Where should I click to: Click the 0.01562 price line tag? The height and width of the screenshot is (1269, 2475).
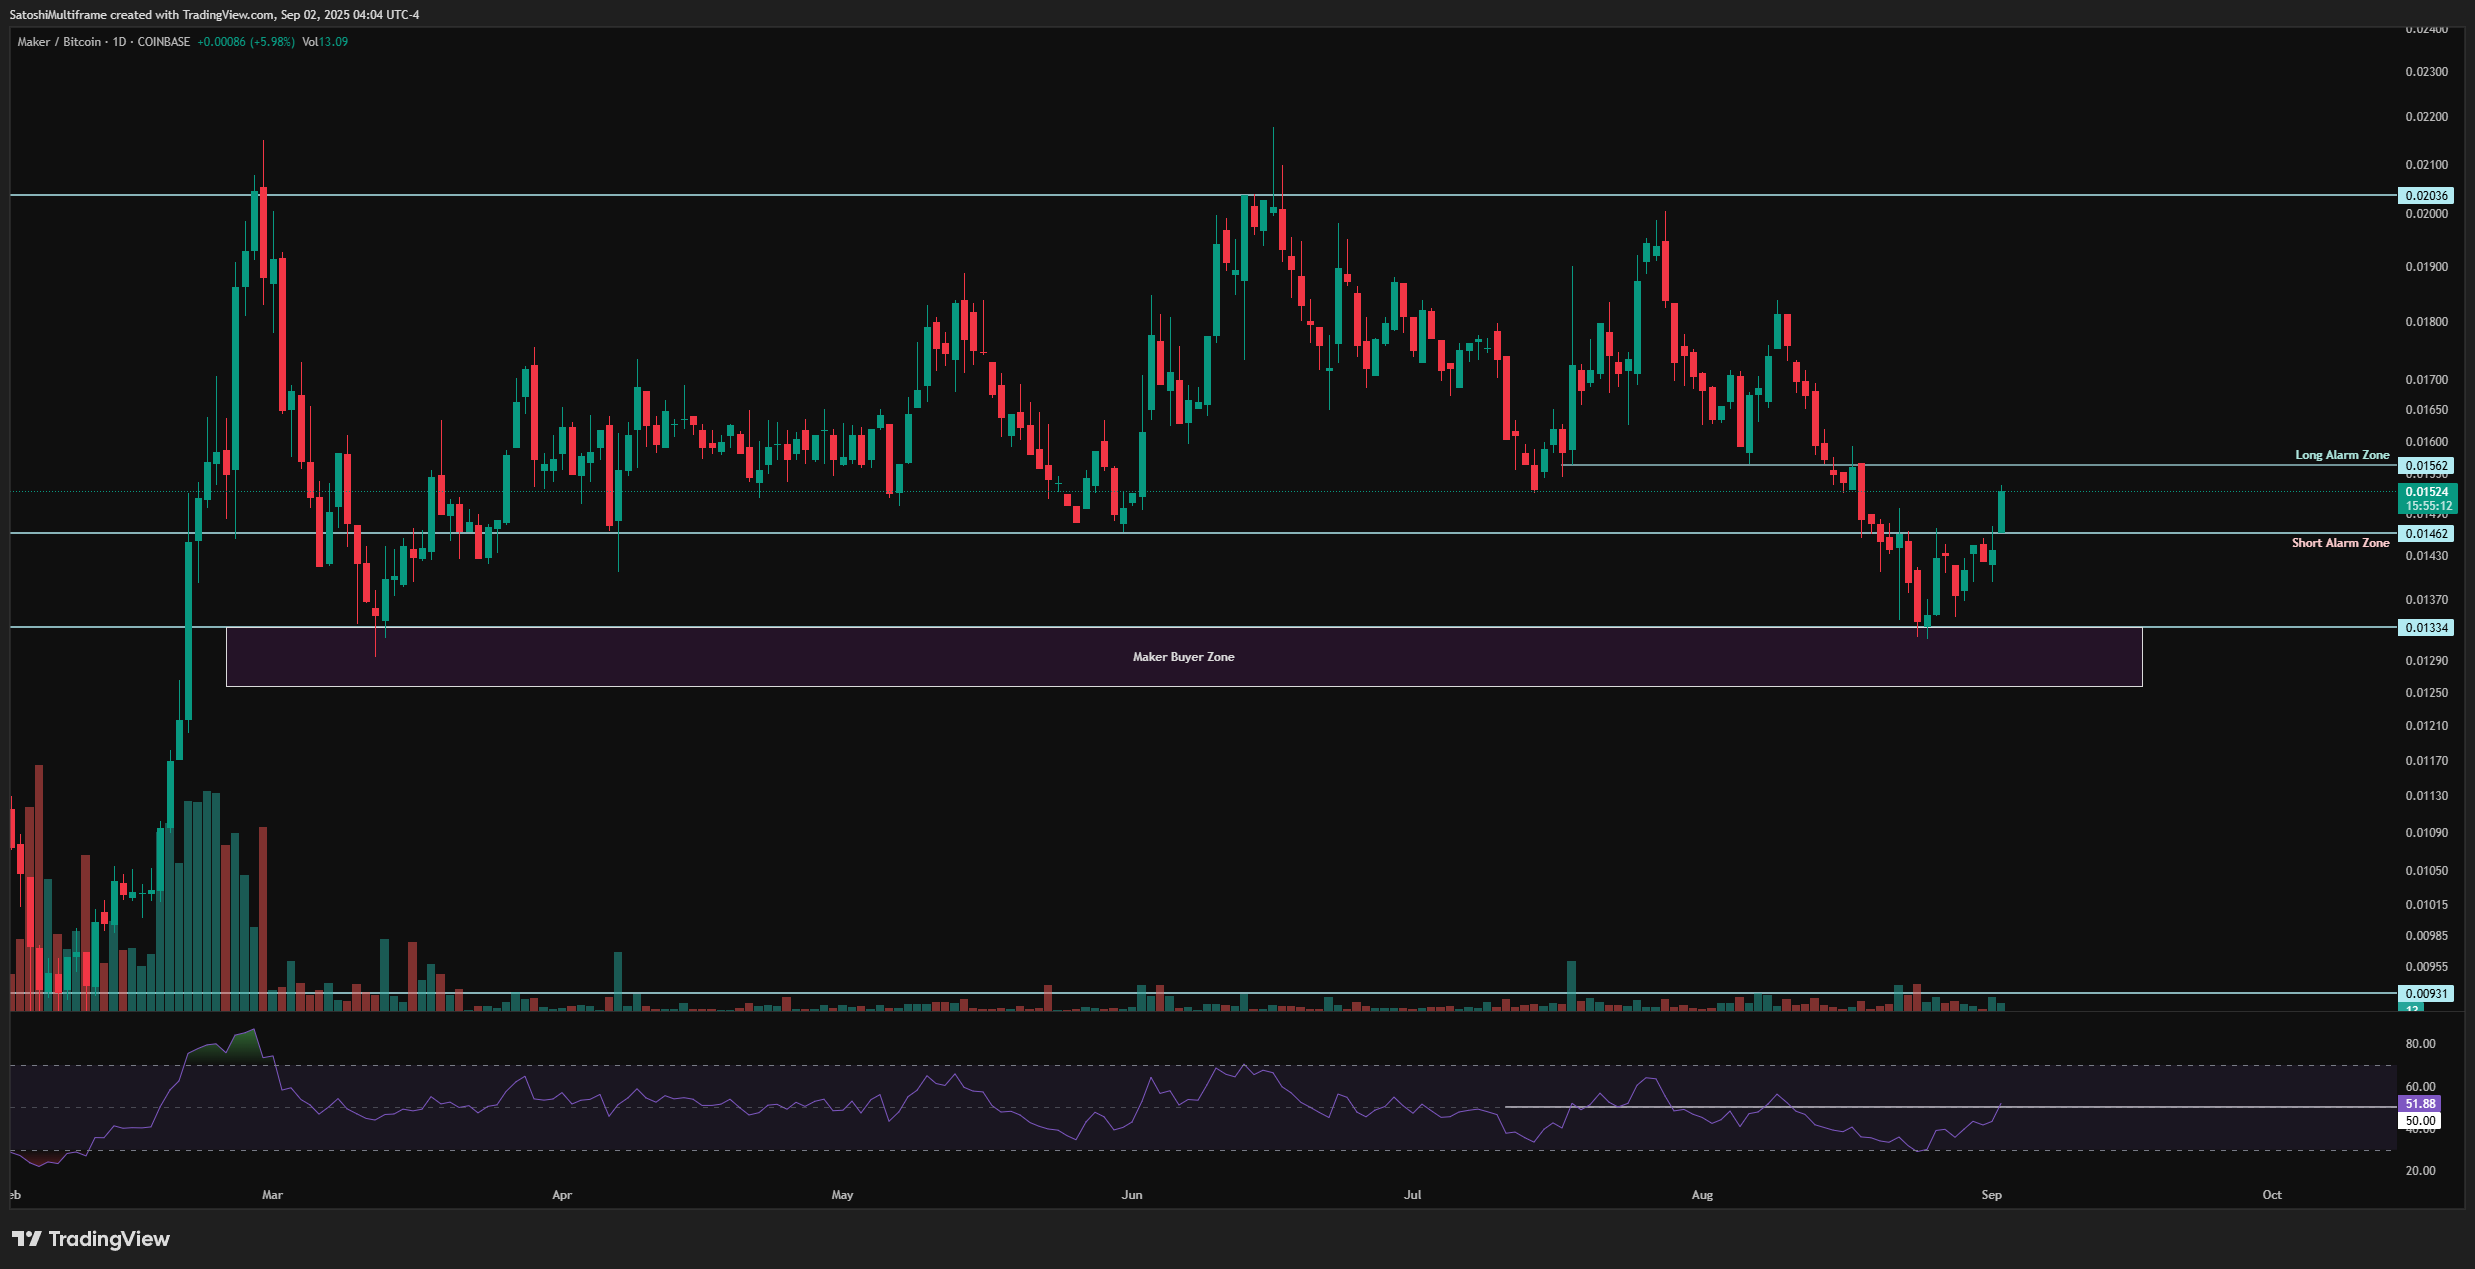[2427, 466]
